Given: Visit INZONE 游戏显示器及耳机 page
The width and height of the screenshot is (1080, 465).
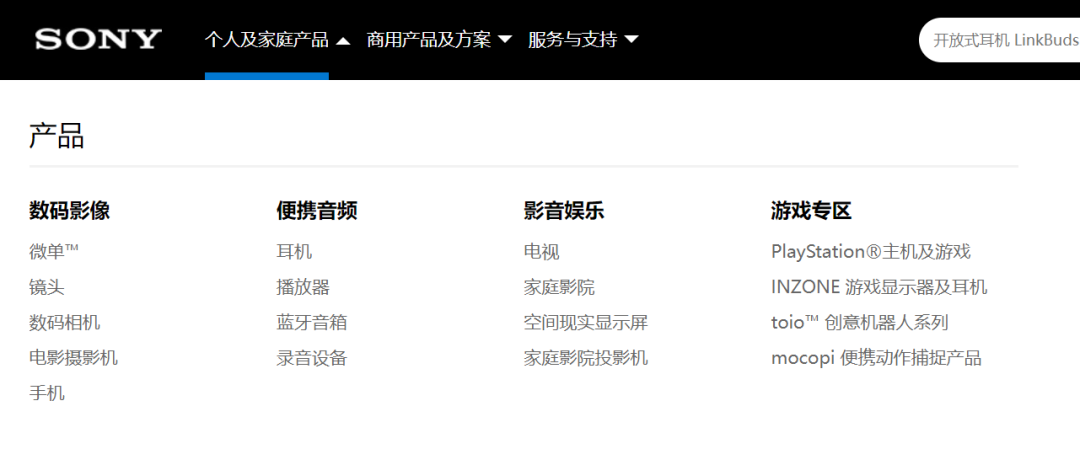Looking at the screenshot, I should coord(879,287).
